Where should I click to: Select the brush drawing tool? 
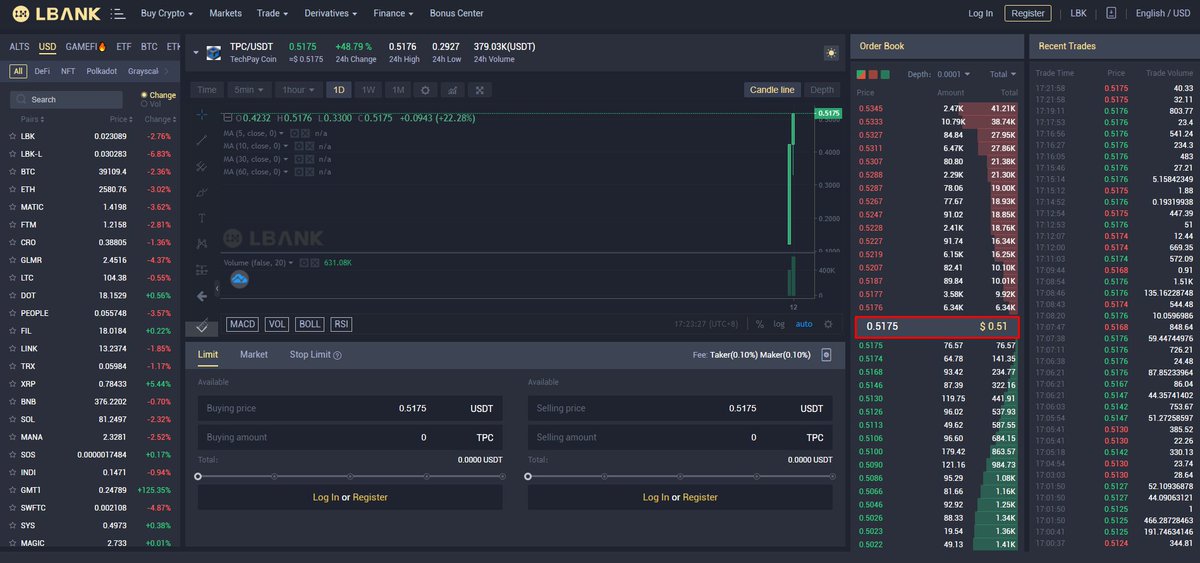point(202,192)
